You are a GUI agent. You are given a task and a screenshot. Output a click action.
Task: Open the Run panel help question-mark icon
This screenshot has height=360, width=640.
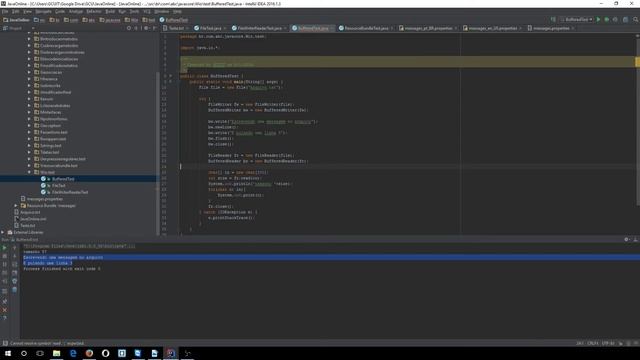pyautogui.click(x=4, y=318)
